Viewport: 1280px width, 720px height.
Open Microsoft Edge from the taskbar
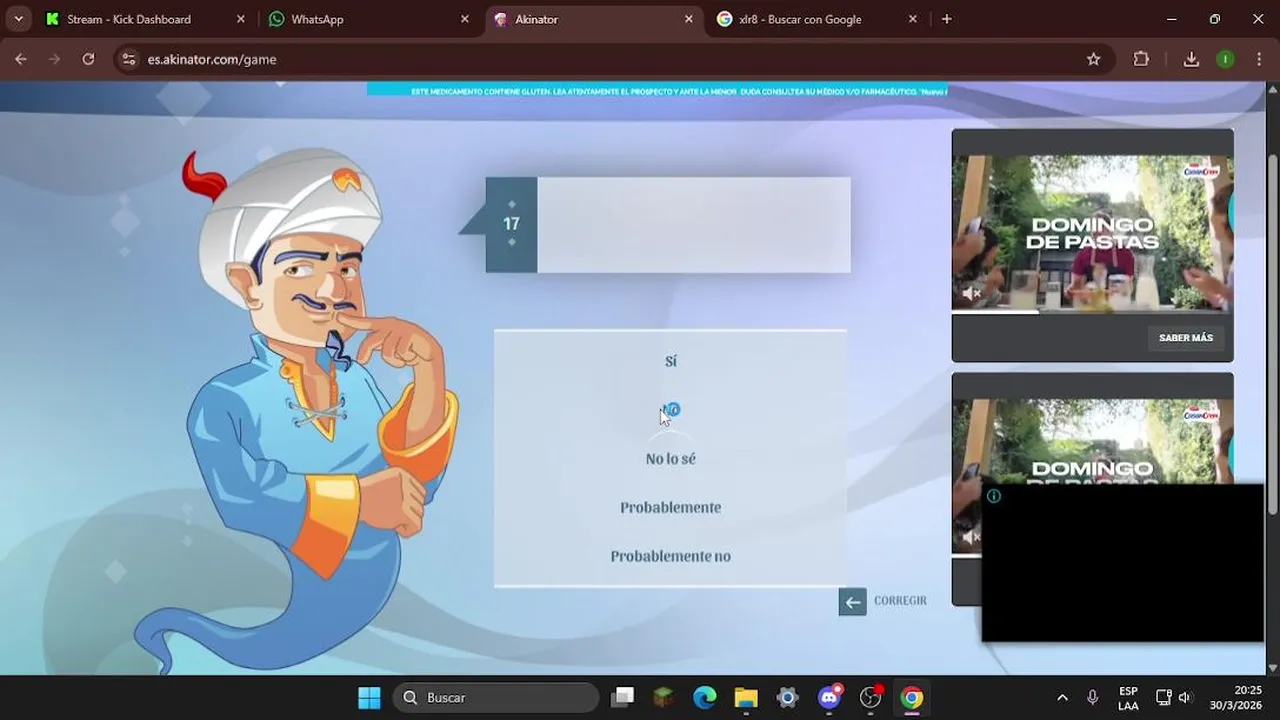click(705, 697)
